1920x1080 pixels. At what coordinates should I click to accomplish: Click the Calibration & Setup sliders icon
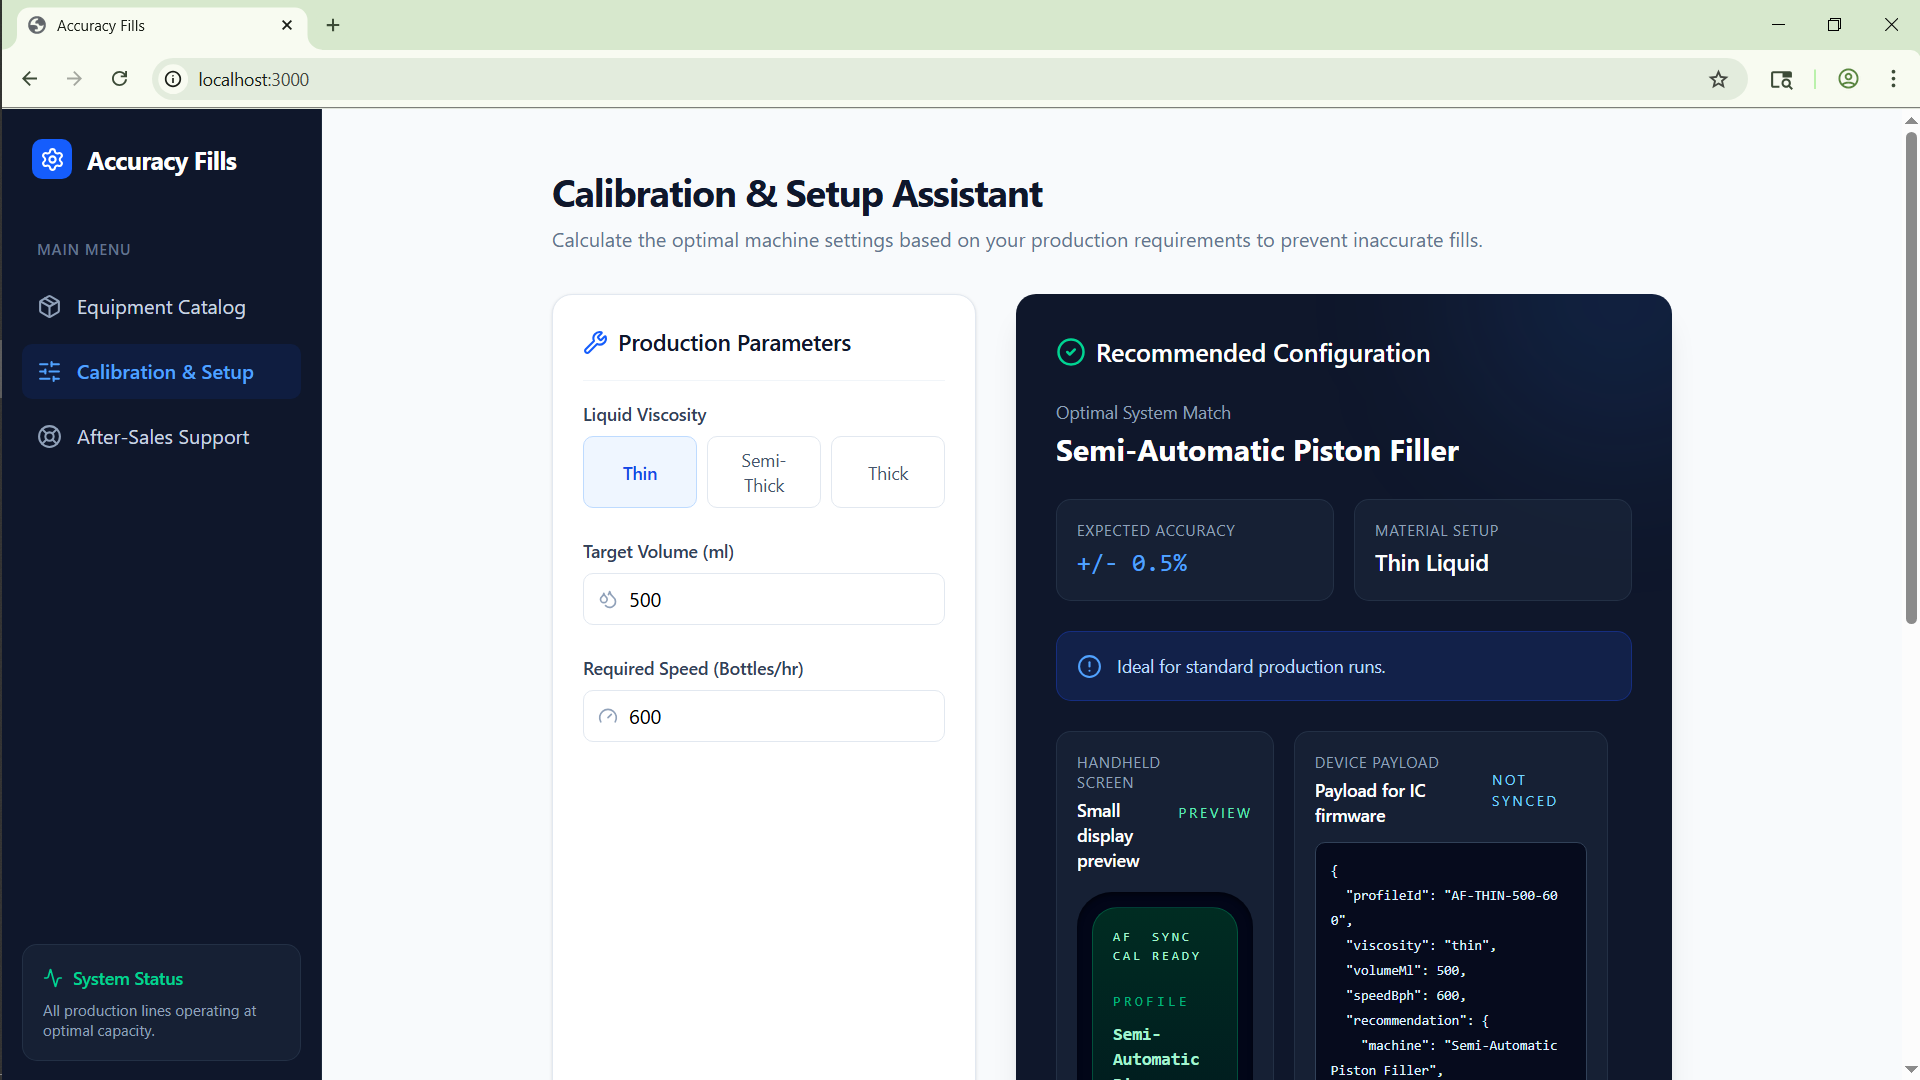click(49, 372)
